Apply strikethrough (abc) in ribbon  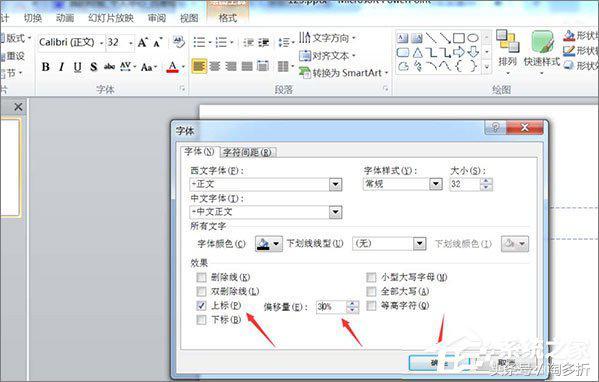pos(110,67)
